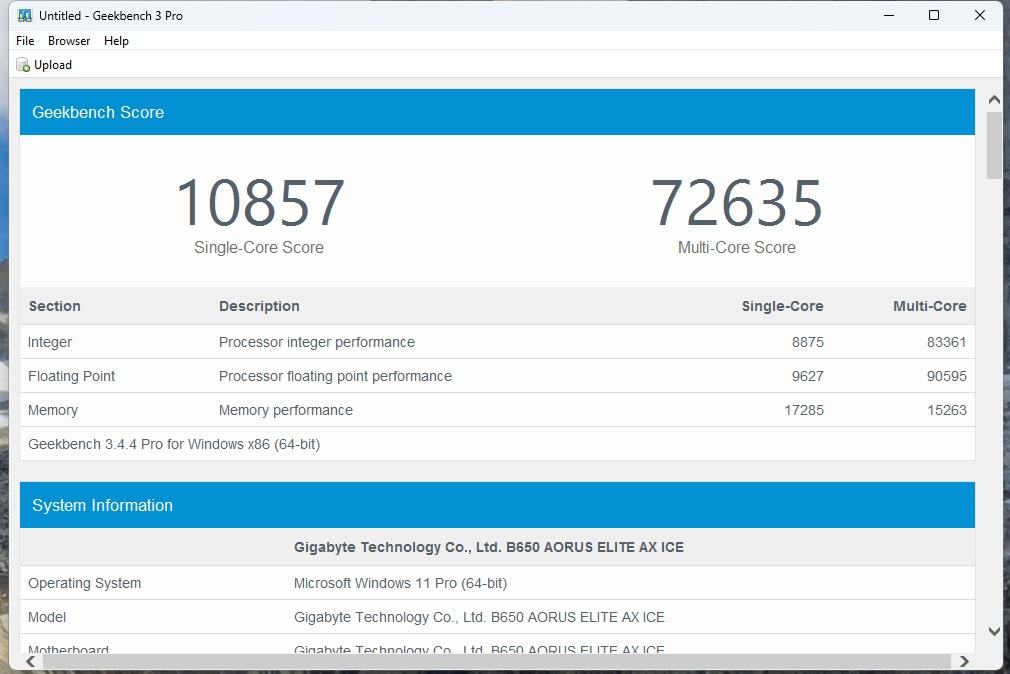The height and width of the screenshot is (674, 1010).
Task: Click the Geekbench app icon in title bar
Action: pos(24,15)
